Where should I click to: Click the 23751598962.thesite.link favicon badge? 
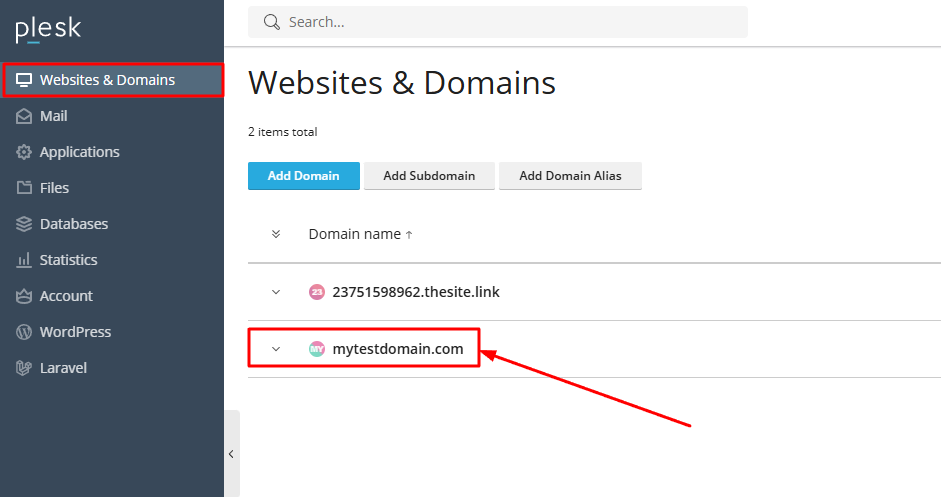pos(317,292)
